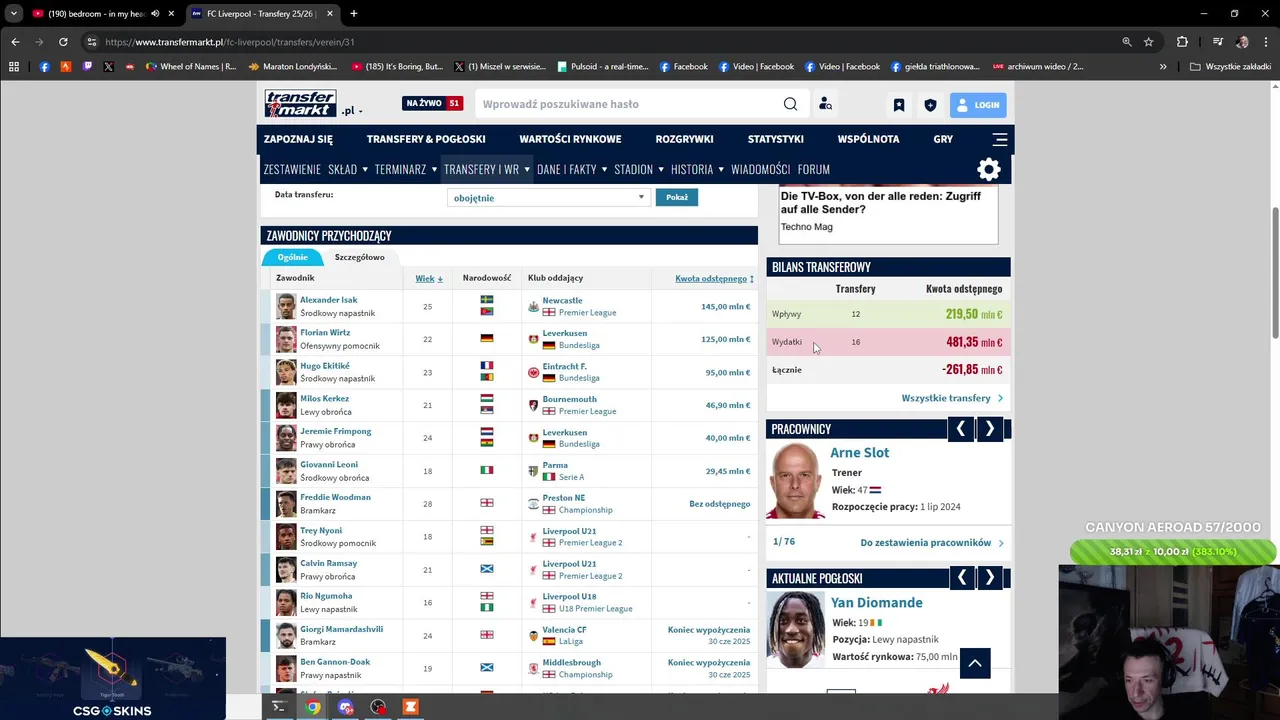Screen dimensions: 1280x720
Task: Mute the bedroom YouTube tab audio
Action: [x=155, y=14]
